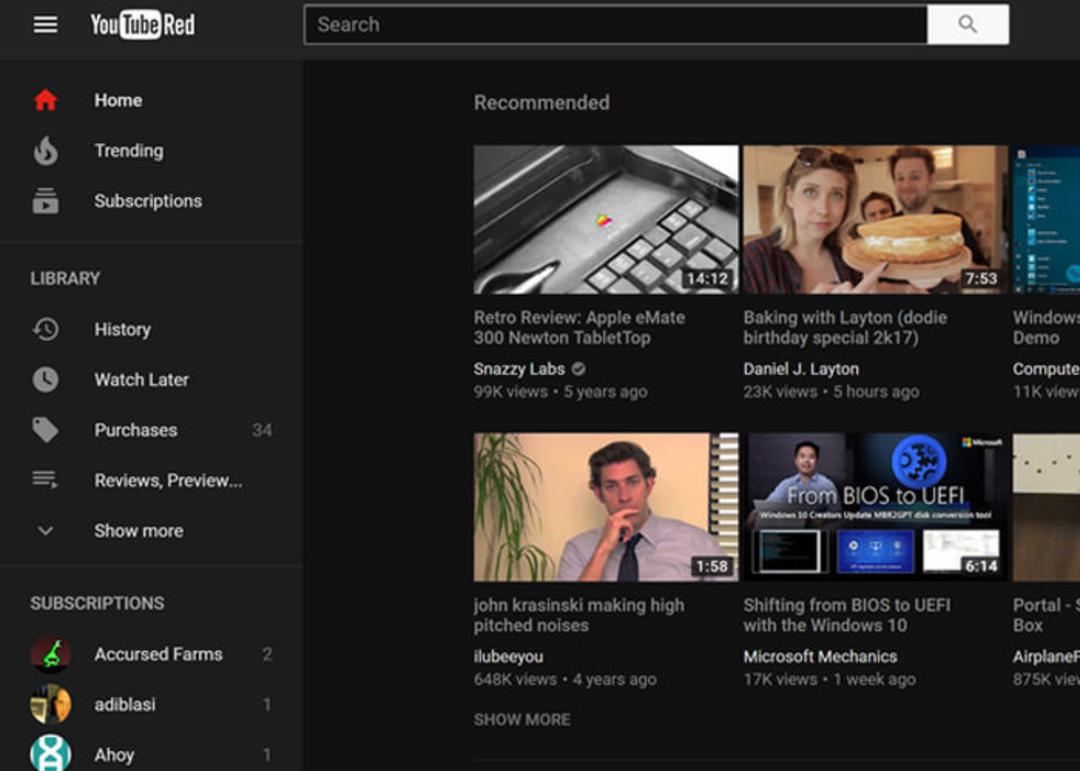
Task: Click the Subscriptions icon in the sidebar
Action: pyautogui.click(x=45, y=201)
